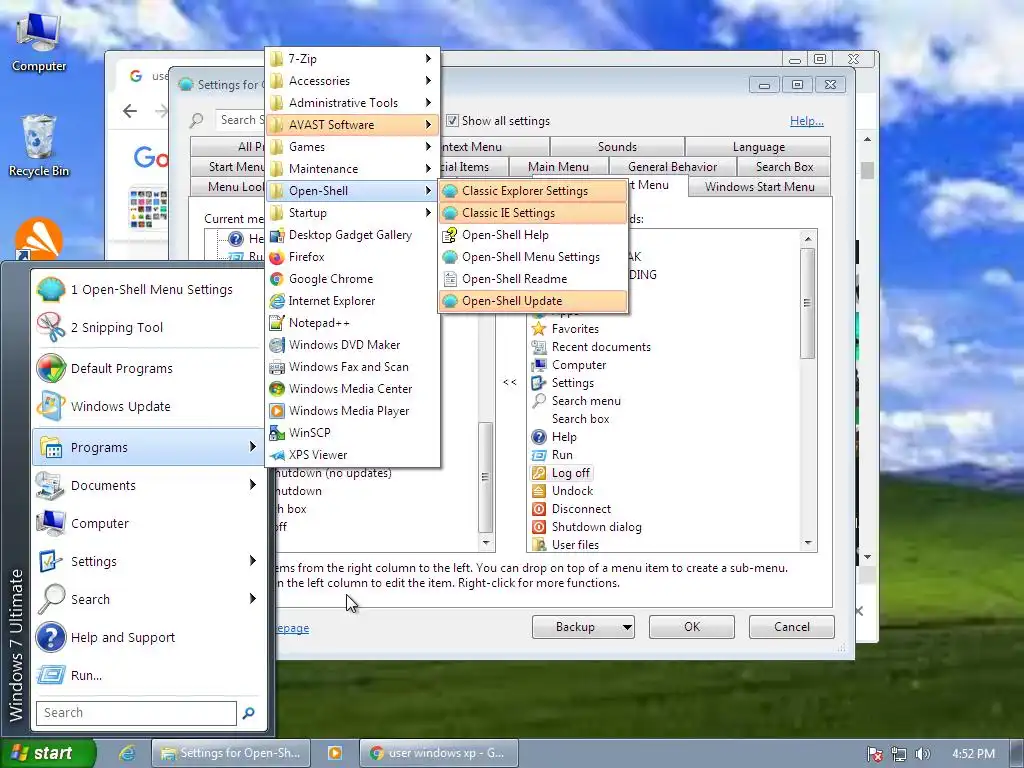Switch to the Search Box tab
This screenshot has width=1024, height=768.
[x=784, y=167]
